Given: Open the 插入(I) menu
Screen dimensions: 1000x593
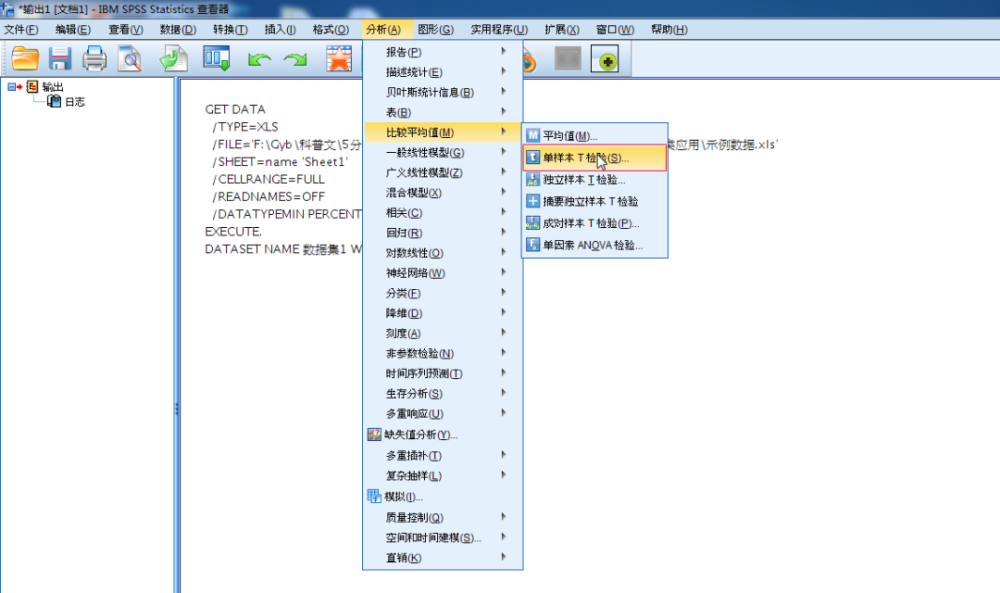Looking at the screenshot, I should (280, 29).
